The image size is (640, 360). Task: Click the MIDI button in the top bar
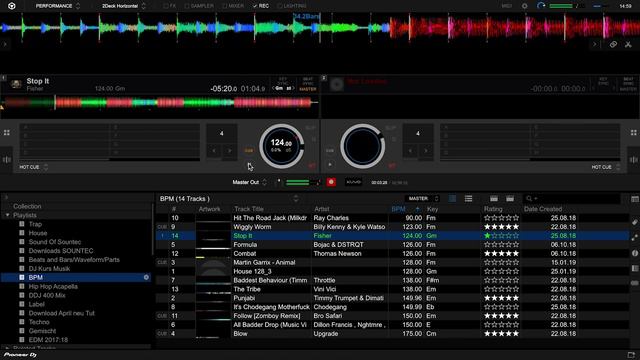pos(507,6)
